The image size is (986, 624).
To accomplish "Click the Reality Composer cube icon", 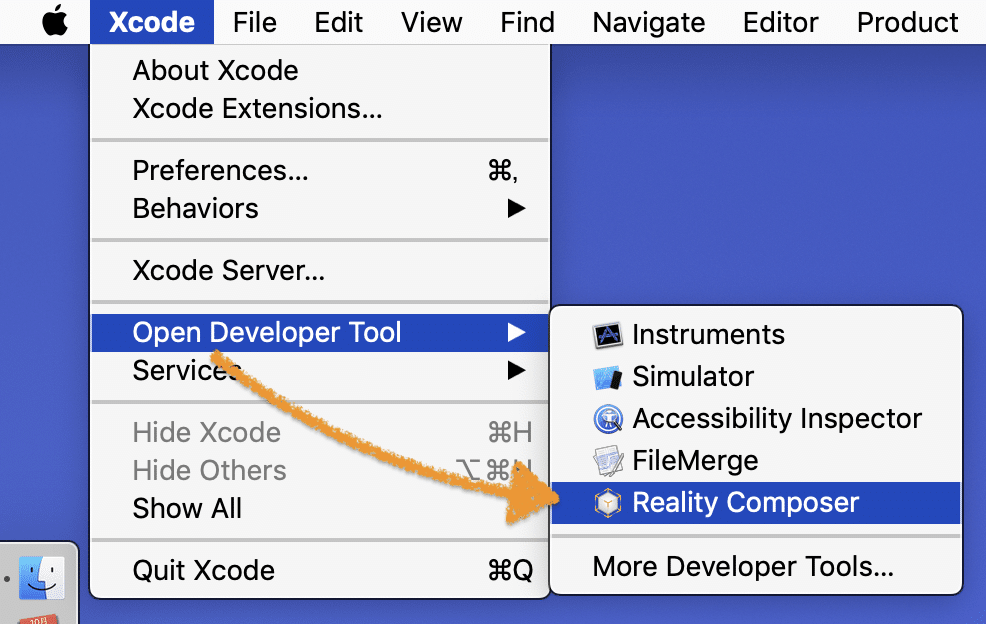I will [608, 503].
